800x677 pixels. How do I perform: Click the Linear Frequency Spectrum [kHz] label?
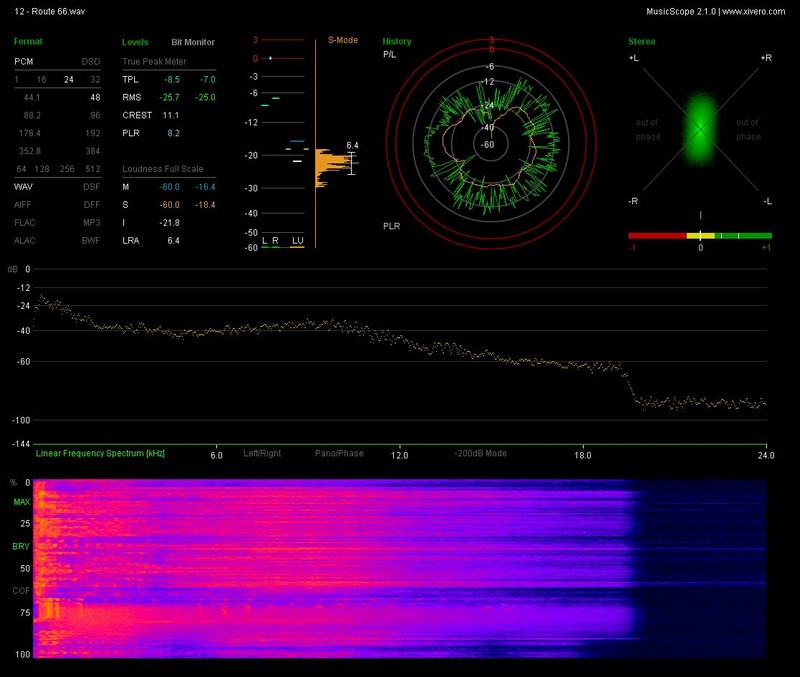tap(100, 453)
